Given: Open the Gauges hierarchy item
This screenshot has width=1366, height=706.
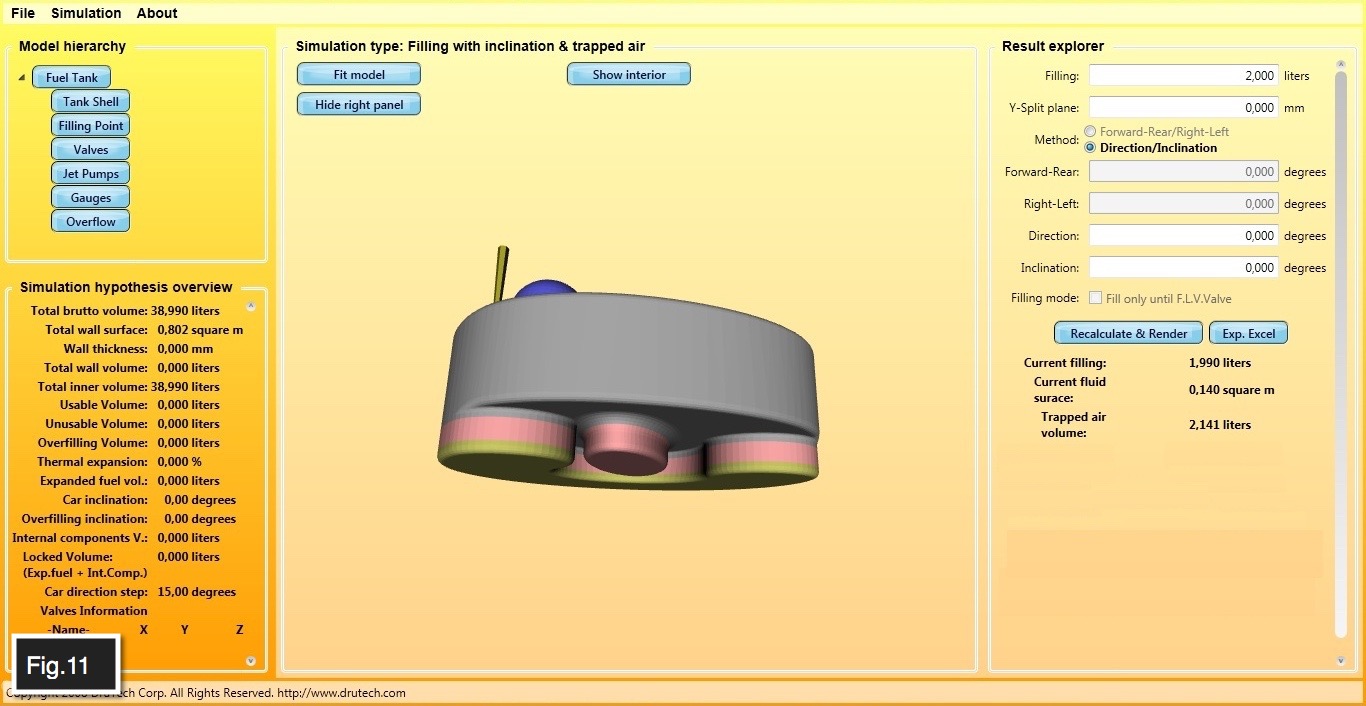Looking at the screenshot, I should coord(91,198).
